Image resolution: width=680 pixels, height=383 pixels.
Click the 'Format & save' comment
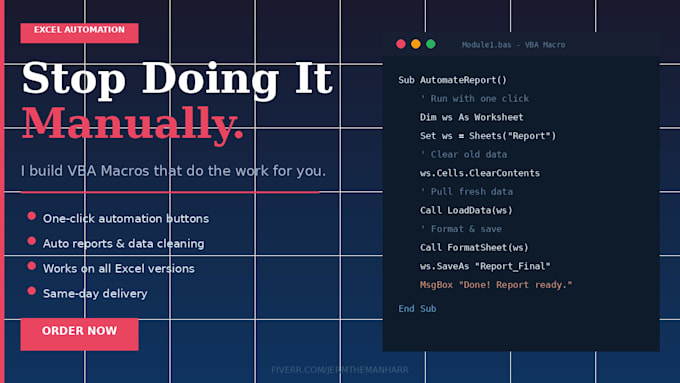pyautogui.click(x=461, y=229)
